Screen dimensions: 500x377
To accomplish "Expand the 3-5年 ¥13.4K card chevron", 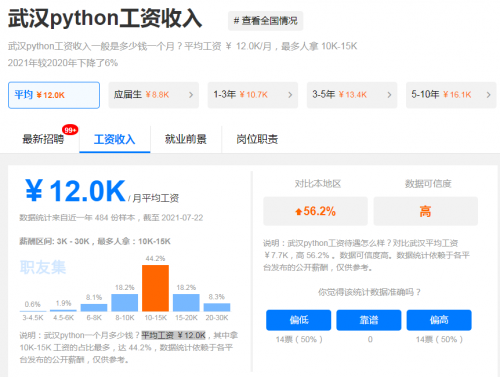I will pyautogui.click(x=389, y=95).
